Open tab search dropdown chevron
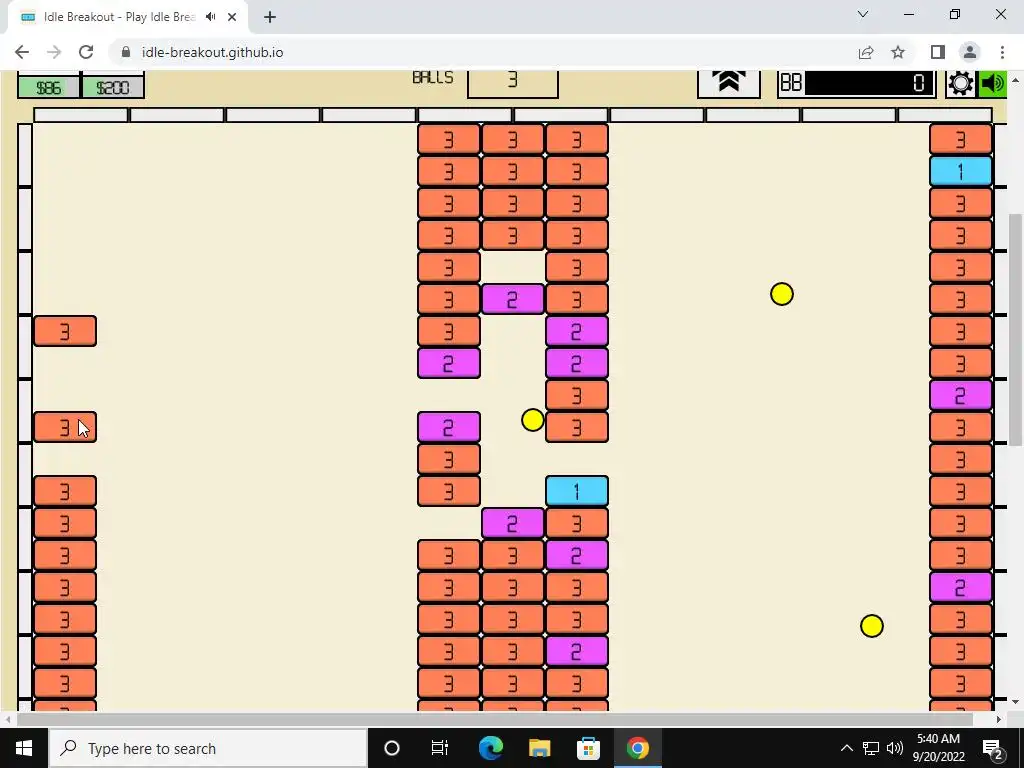This screenshot has width=1024, height=768. 863,14
